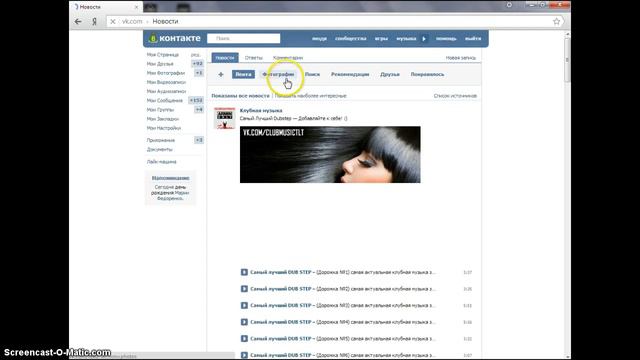Open the помощь link in header

click(x=446, y=39)
